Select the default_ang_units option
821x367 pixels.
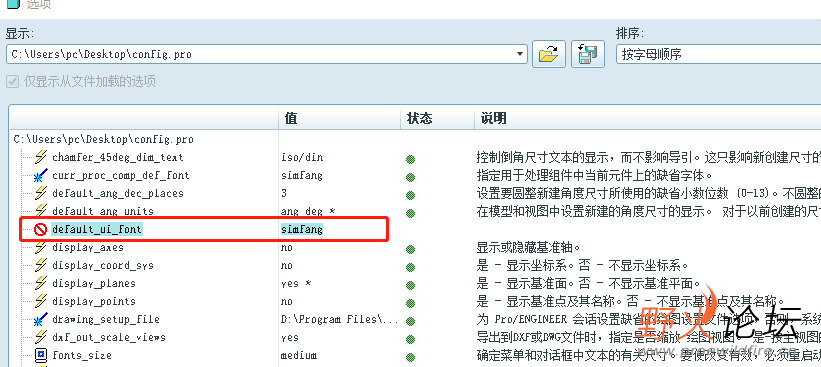click(x=103, y=211)
